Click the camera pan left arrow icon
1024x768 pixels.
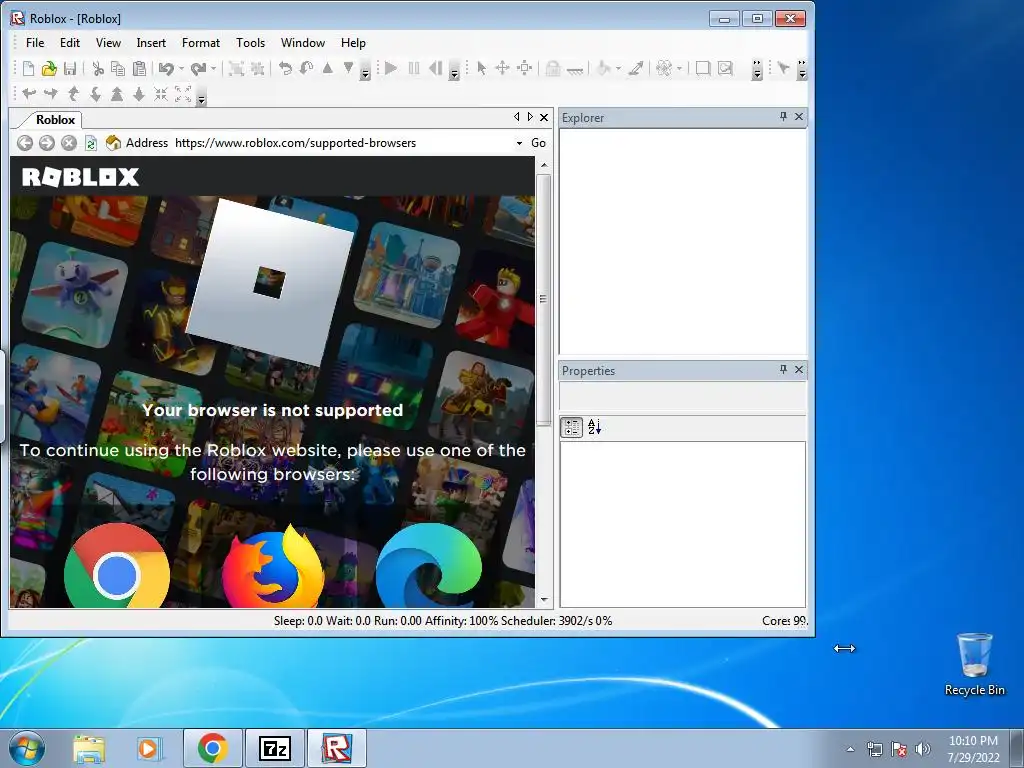29,94
